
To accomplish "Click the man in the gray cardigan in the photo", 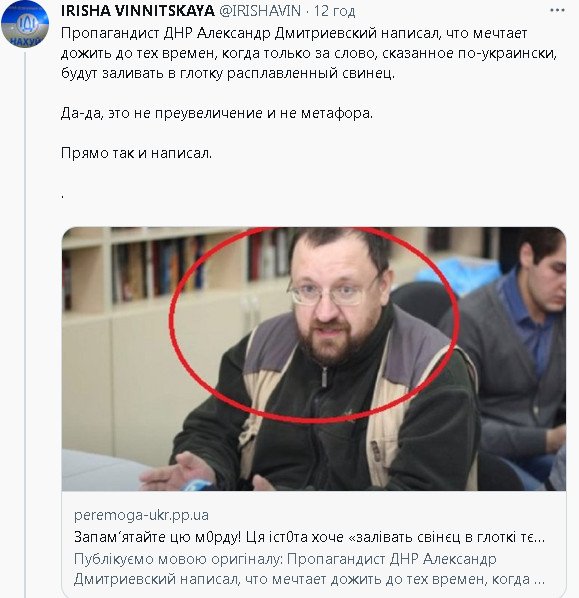I will 515,343.
